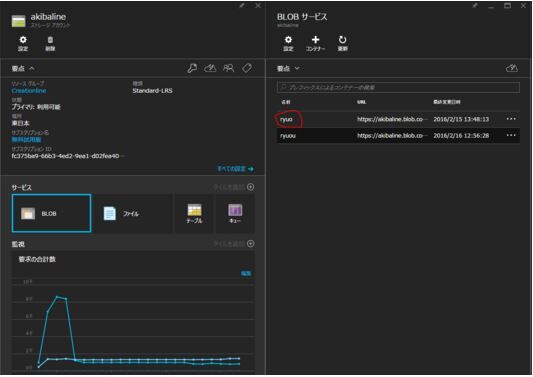The width and height of the screenshot is (533, 377).
Task: Minimize the BLOB サービス blade
Action: (x=491, y=6)
